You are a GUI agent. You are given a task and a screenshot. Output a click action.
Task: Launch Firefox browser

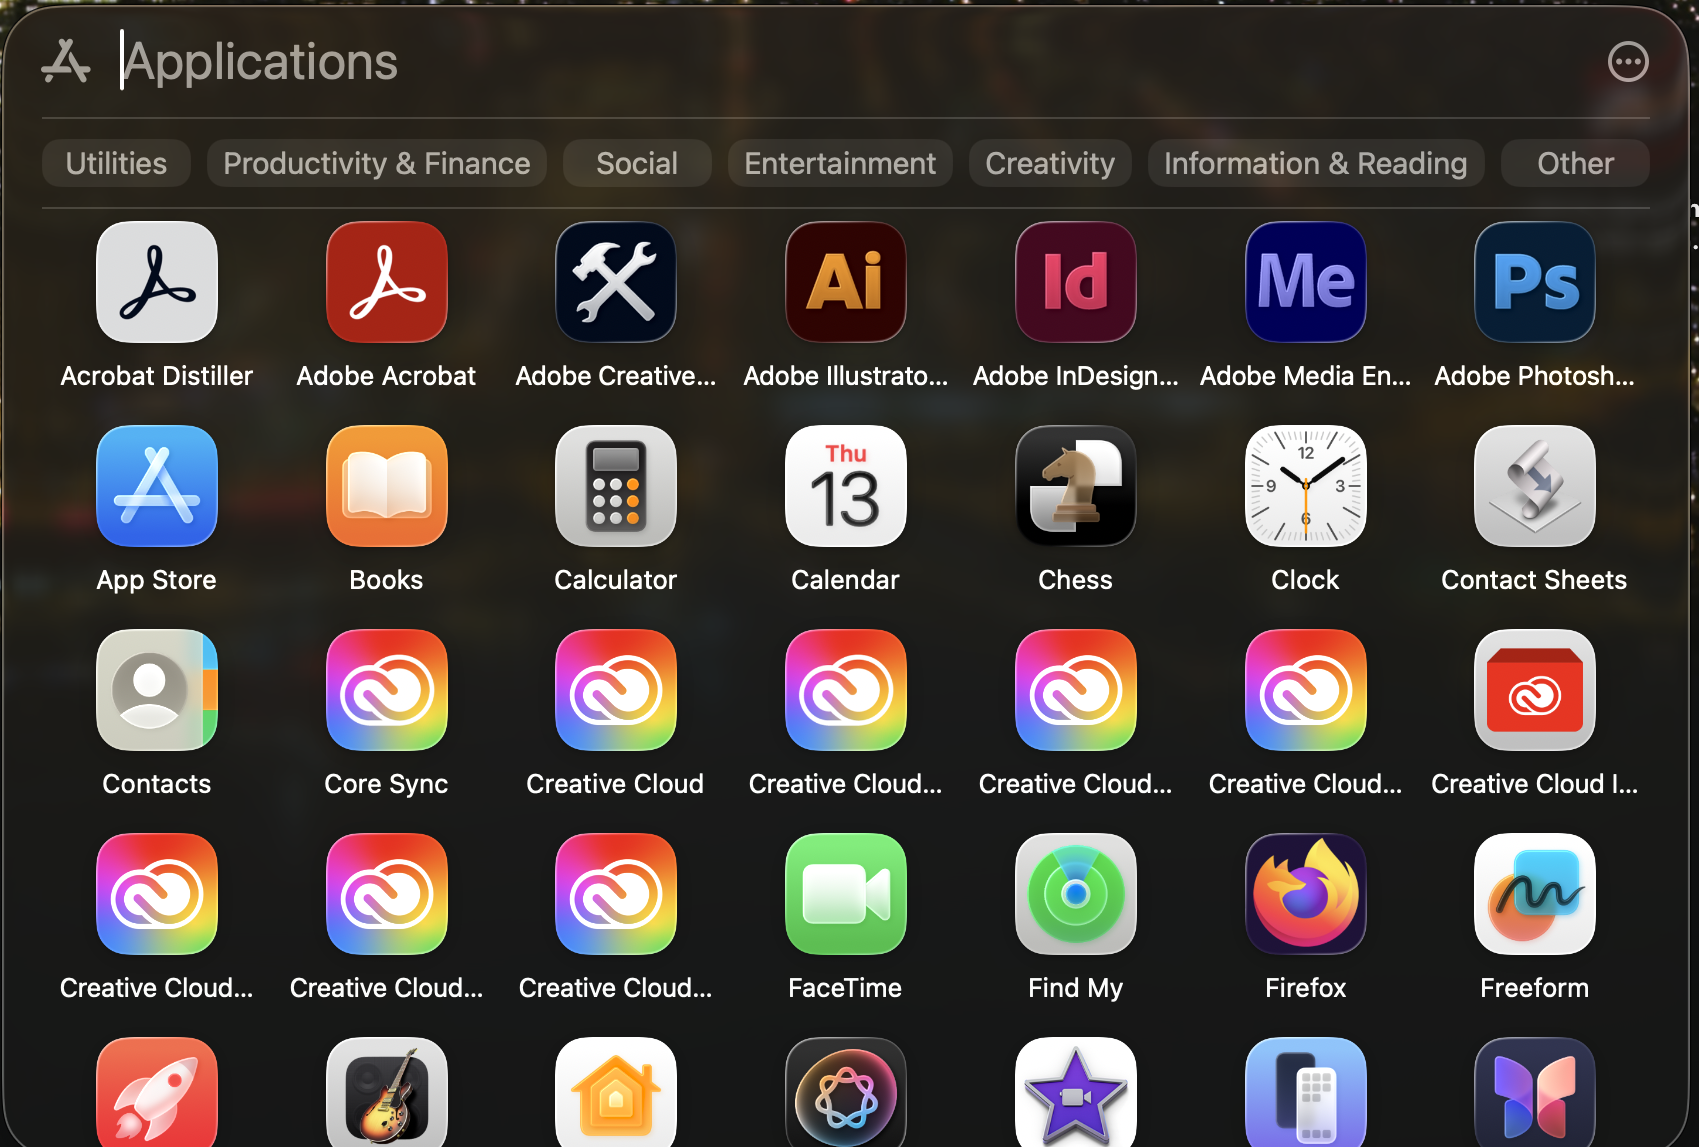(1306, 894)
